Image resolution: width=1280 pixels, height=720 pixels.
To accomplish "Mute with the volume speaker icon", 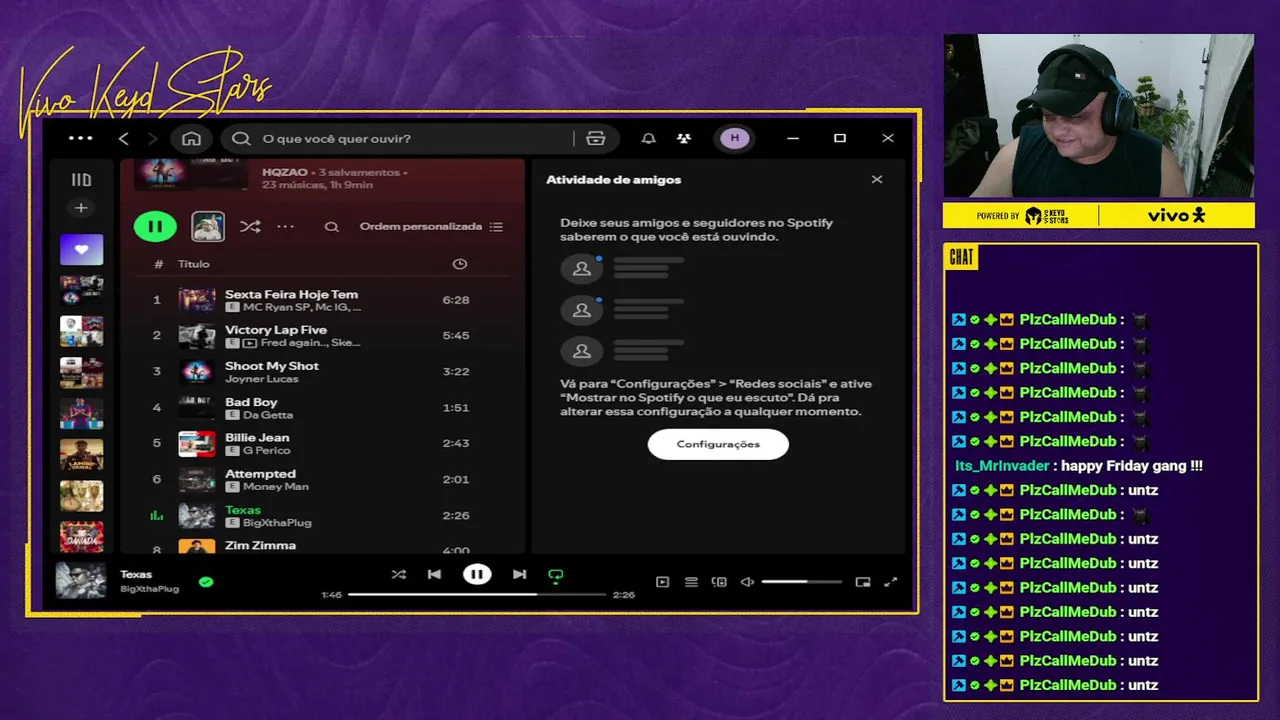I will (x=747, y=582).
